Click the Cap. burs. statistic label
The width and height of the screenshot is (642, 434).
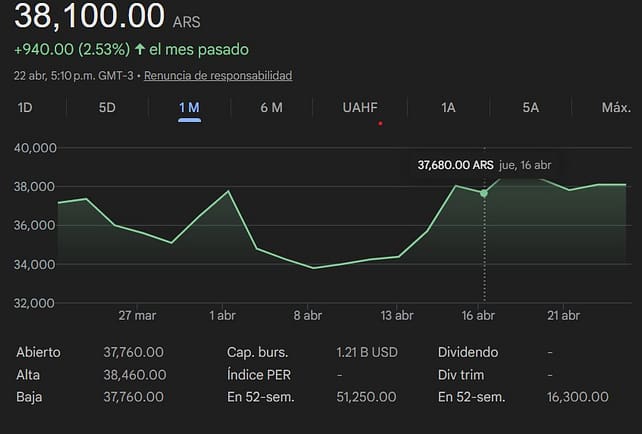(257, 352)
